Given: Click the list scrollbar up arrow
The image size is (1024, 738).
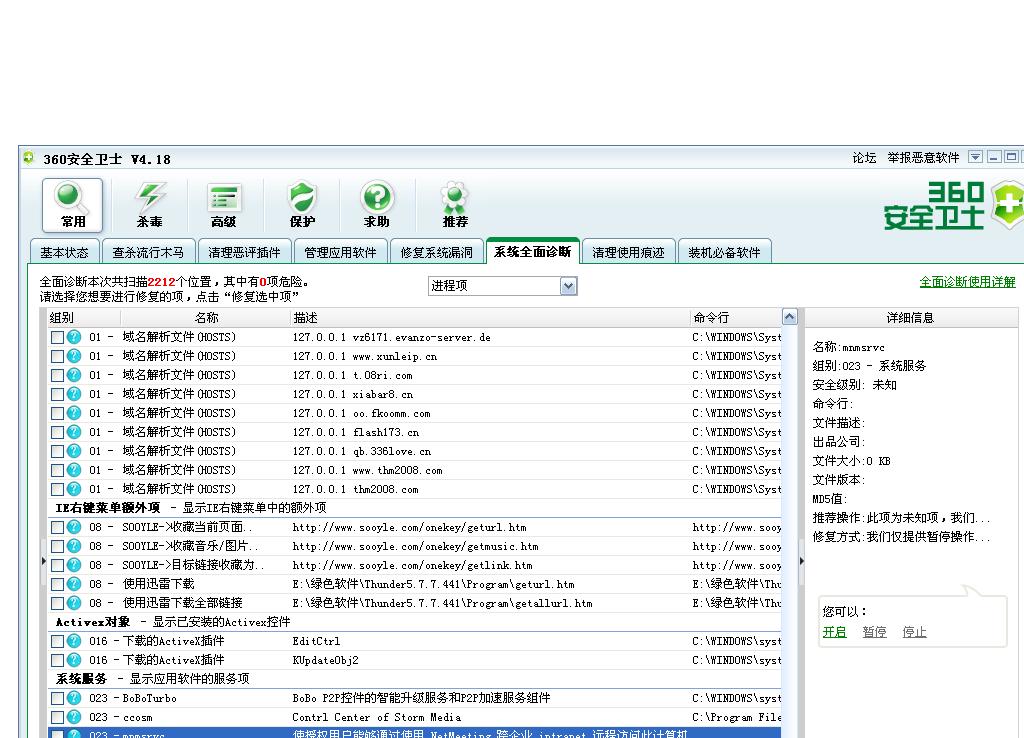Looking at the screenshot, I should point(790,317).
